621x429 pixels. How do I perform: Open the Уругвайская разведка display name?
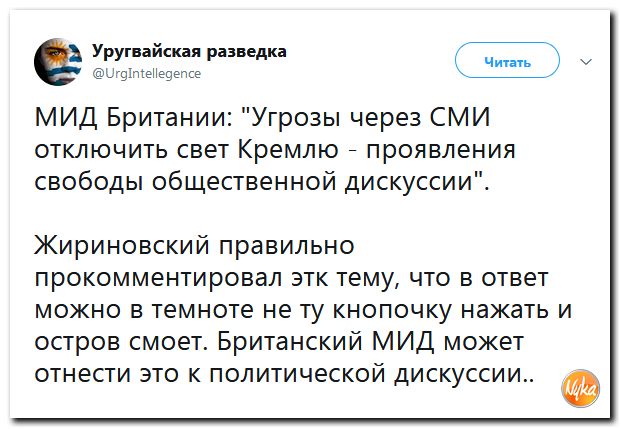pos(189,51)
